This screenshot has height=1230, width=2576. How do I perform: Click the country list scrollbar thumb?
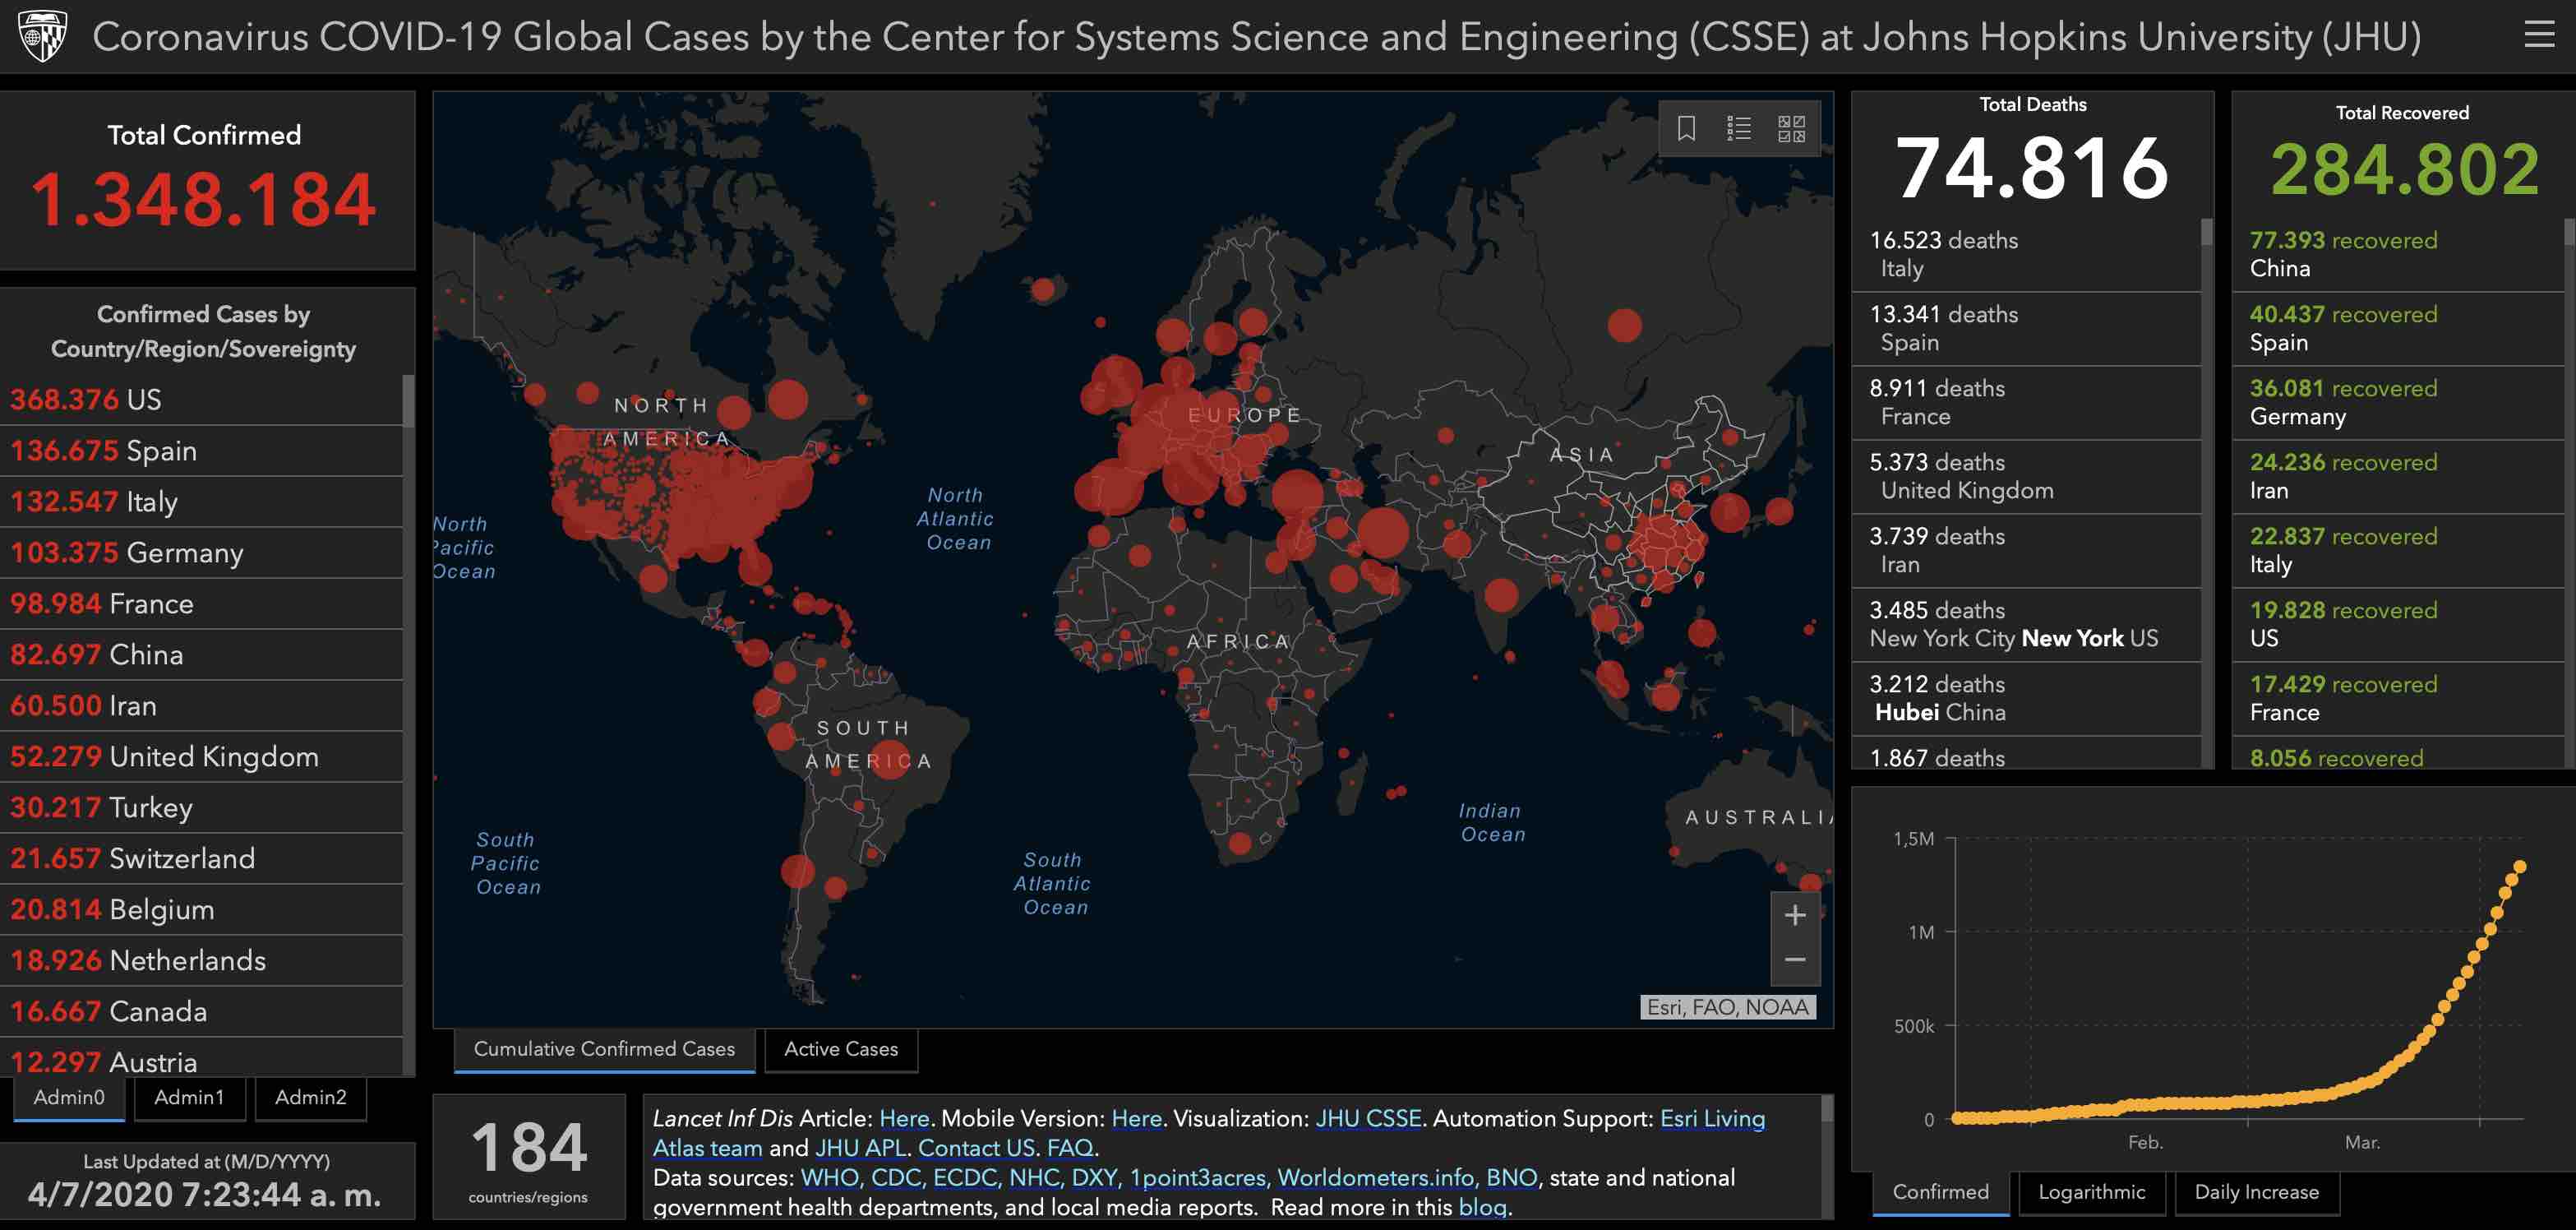coord(408,400)
